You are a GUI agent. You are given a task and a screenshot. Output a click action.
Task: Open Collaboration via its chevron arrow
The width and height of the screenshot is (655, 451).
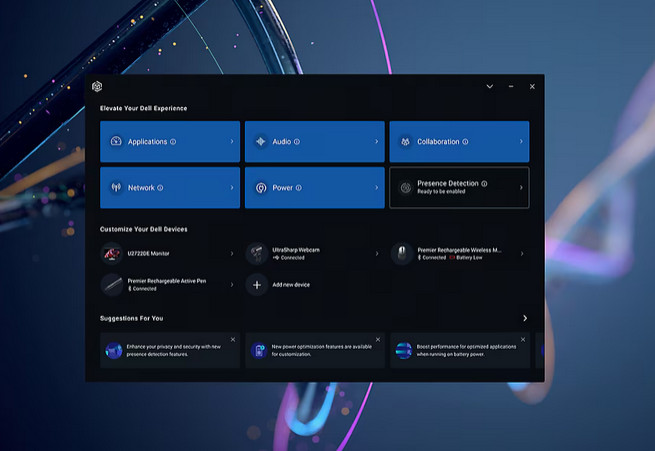pyautogui.click(x=521, y=142)
